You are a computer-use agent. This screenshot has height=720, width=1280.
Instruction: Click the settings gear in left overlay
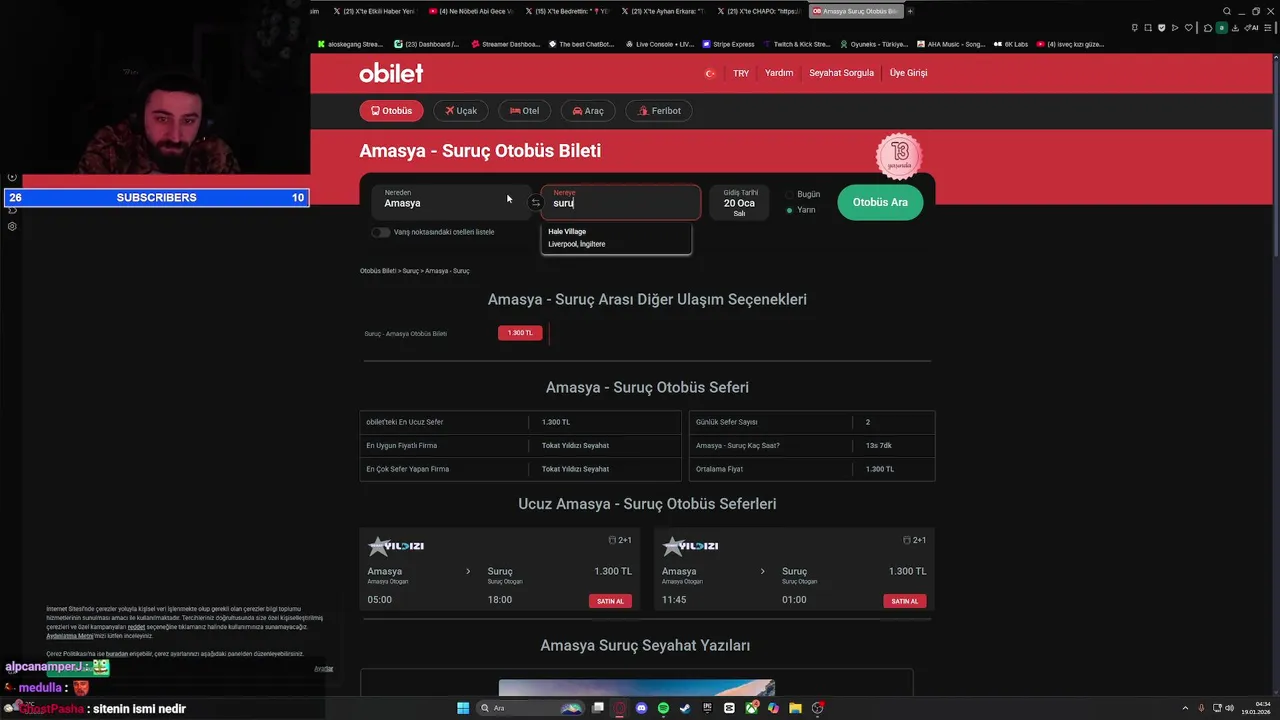12,226
